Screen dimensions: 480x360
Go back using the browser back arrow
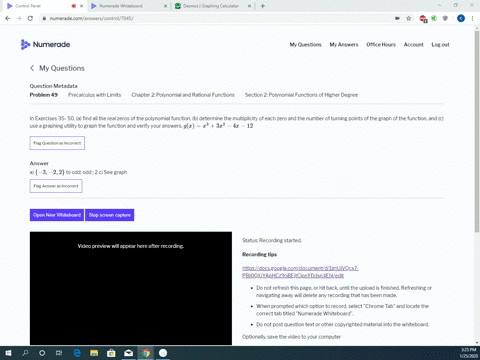tap(8, 18)
